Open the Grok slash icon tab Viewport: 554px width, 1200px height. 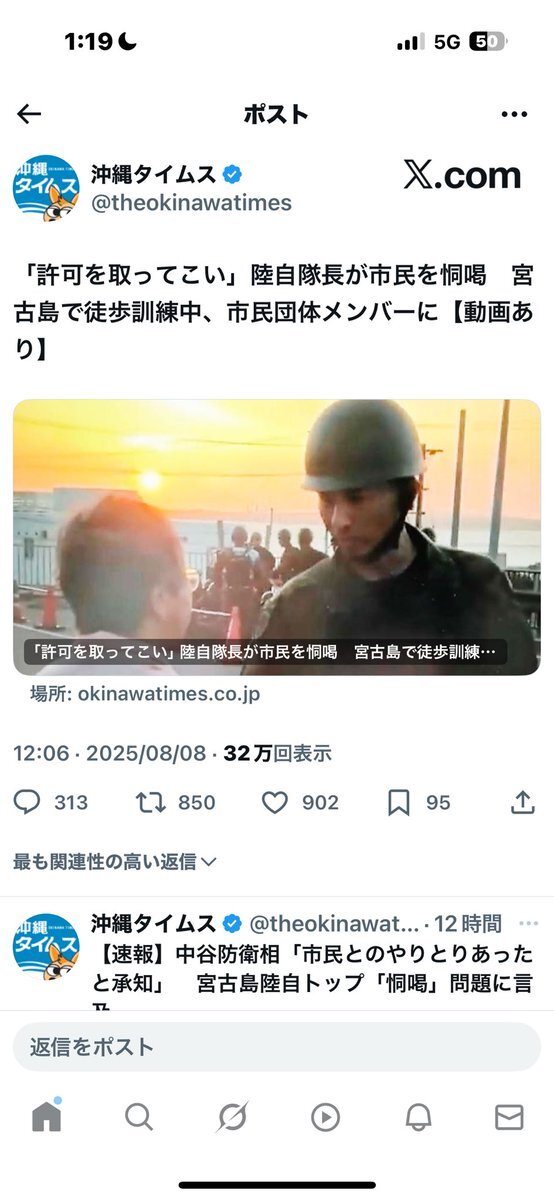point(232,1117)
